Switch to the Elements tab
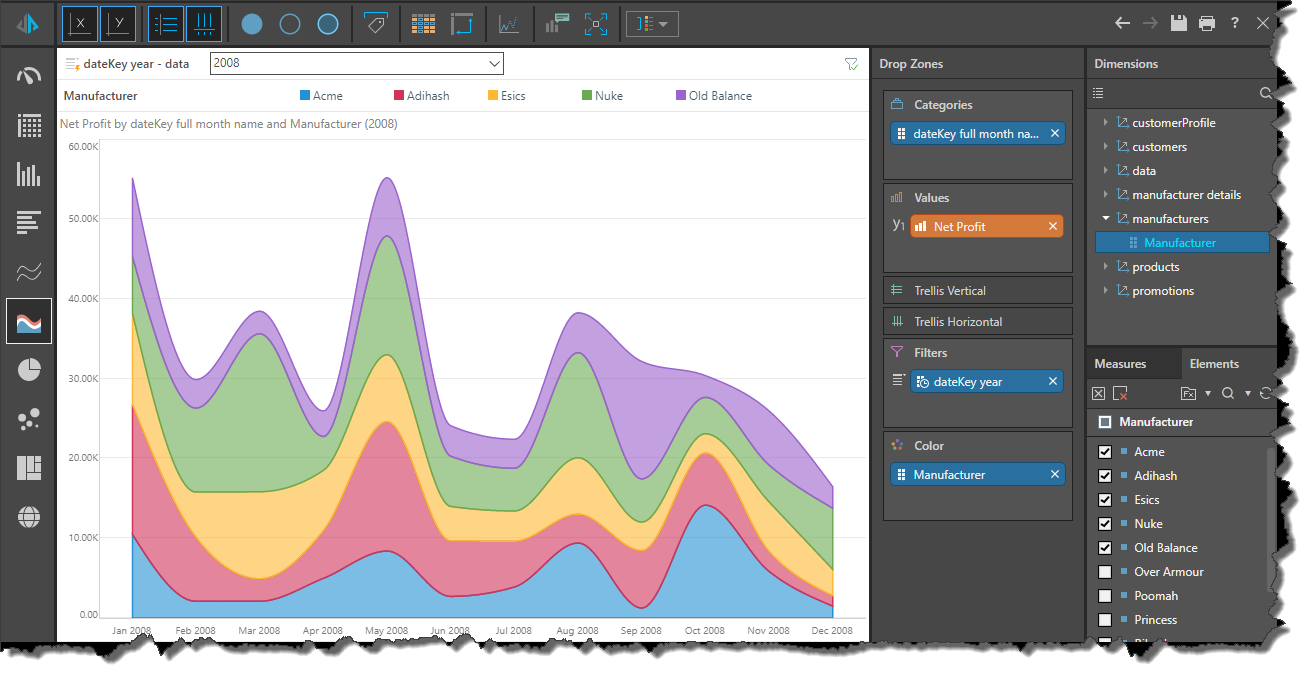Viewport: 1314px width, 679px height. click(1215, 364)
